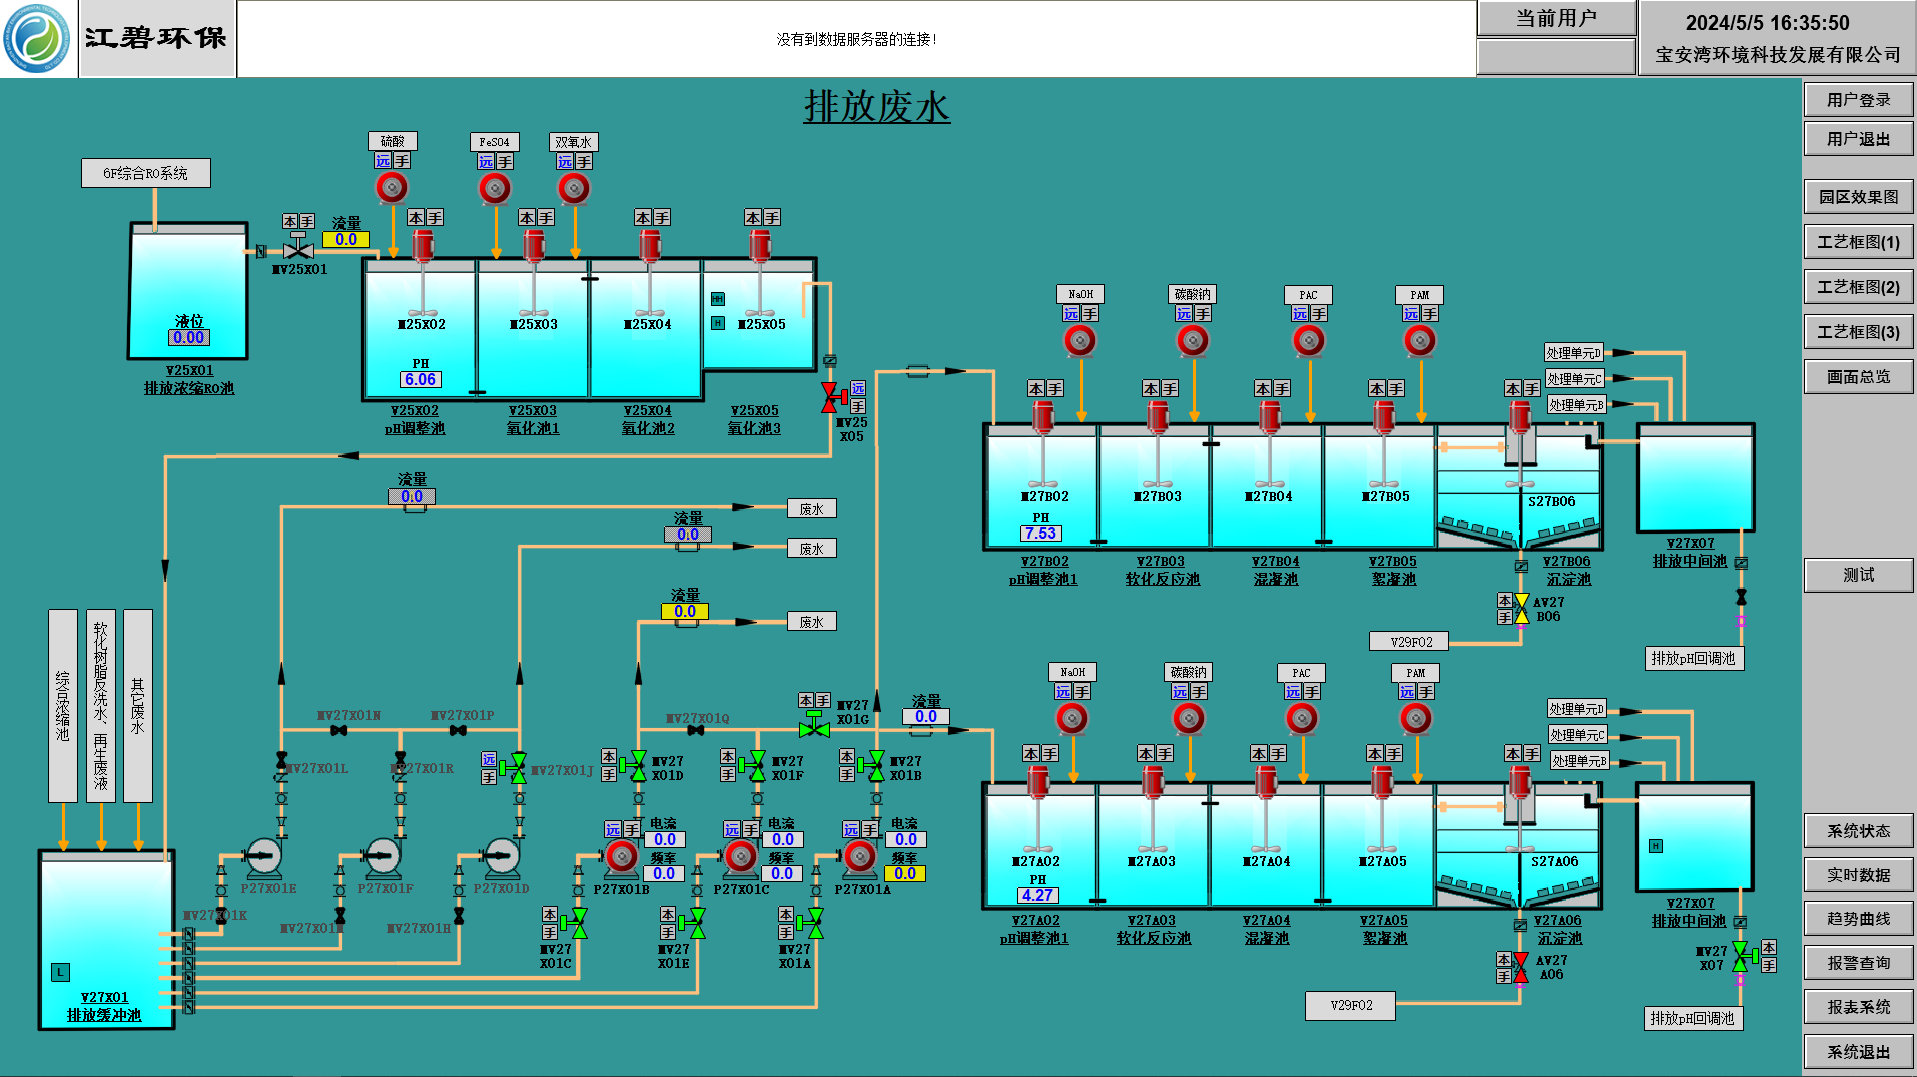Go to the 趋势曲线 page
The image size is (1917, 1077).
[1858, 919]
